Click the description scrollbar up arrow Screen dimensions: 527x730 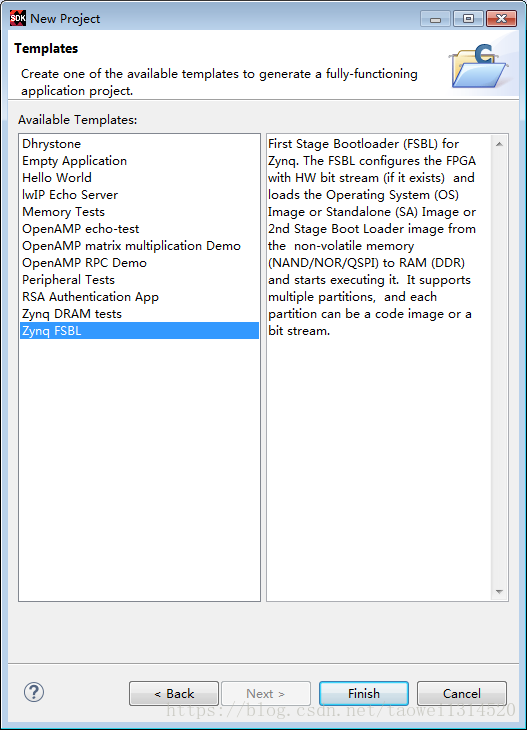pyautogui.click(x=499, y=144)
